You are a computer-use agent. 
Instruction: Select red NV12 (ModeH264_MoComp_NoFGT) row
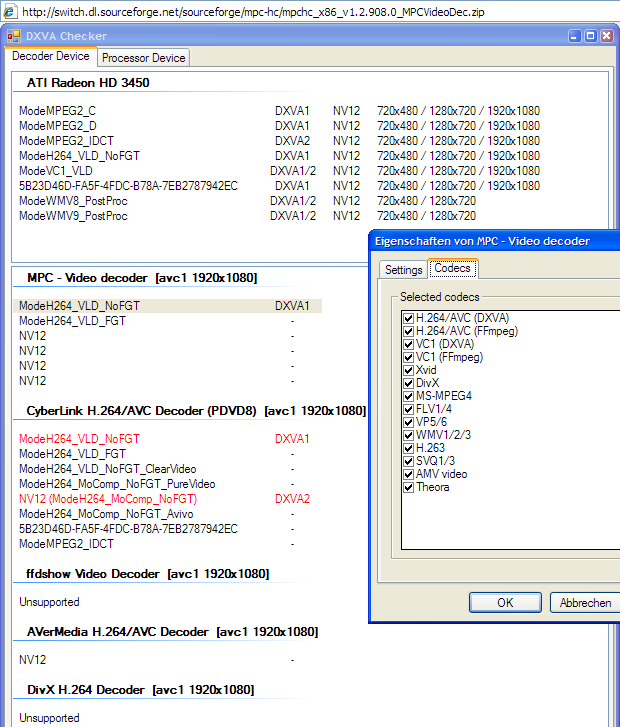(164, 499)
